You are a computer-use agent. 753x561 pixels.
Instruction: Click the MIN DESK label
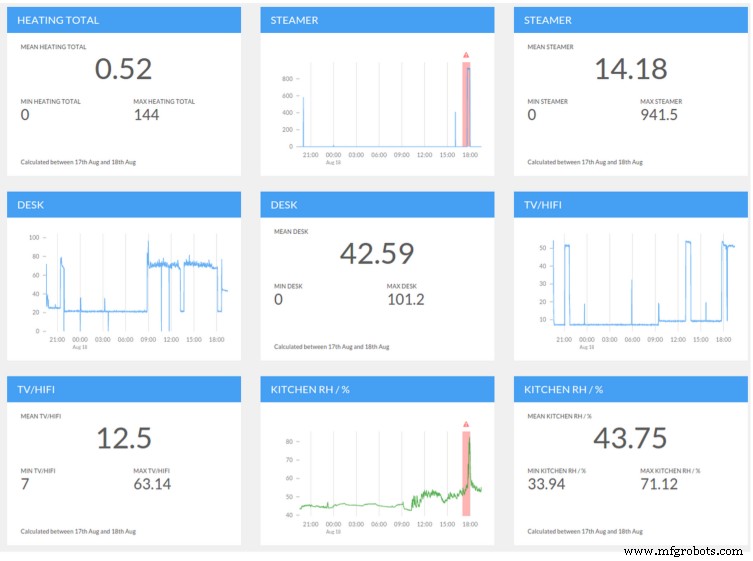(x=288, y=286)
